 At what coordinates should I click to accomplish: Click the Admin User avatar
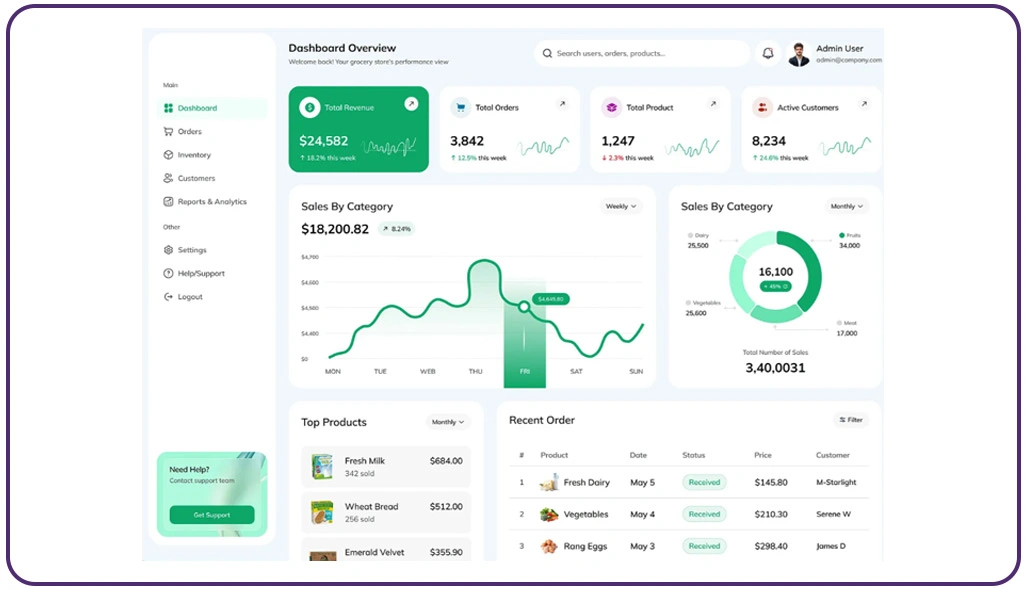(799, 54)
